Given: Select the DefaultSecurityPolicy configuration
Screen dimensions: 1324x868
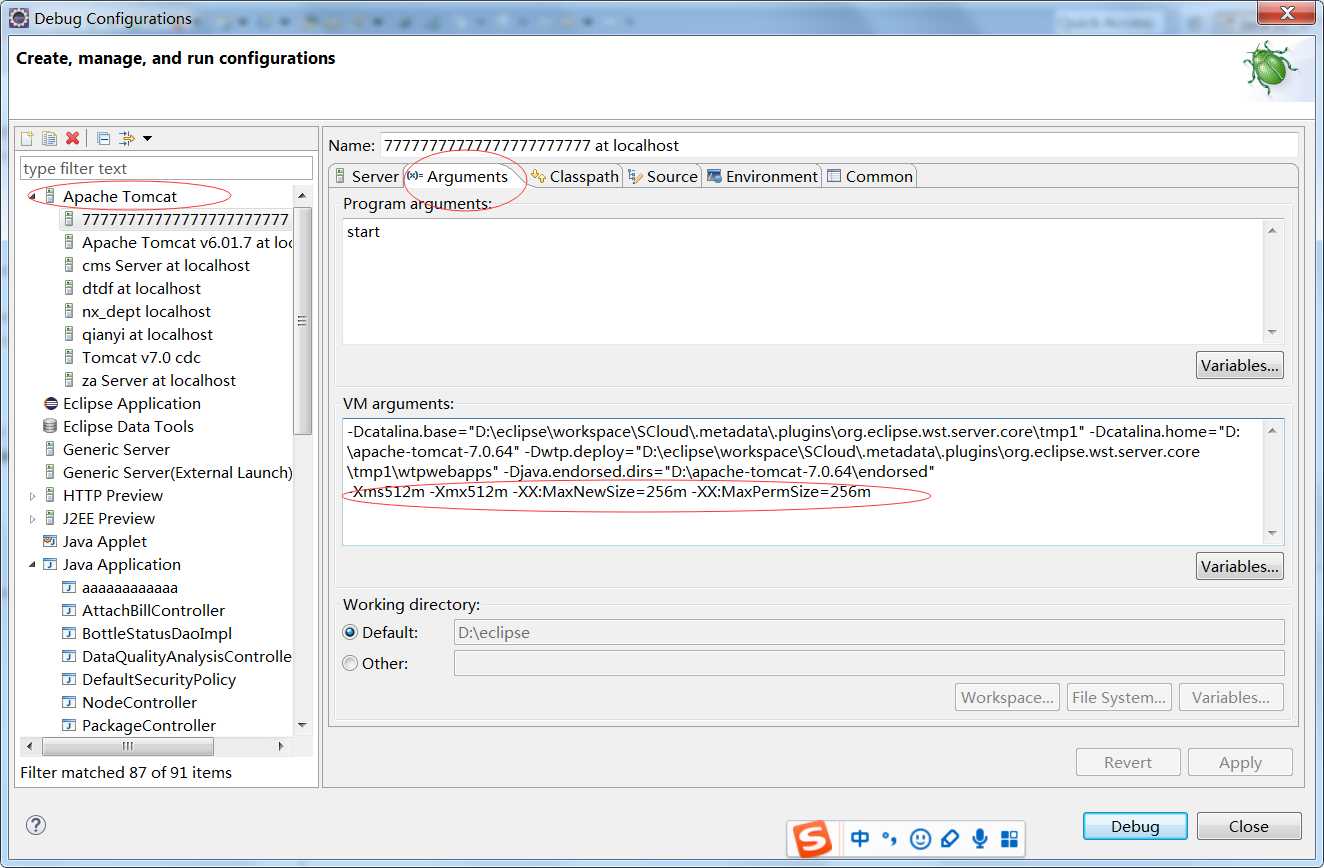Looking at the screenshot, I should click(x=149, y=679).
